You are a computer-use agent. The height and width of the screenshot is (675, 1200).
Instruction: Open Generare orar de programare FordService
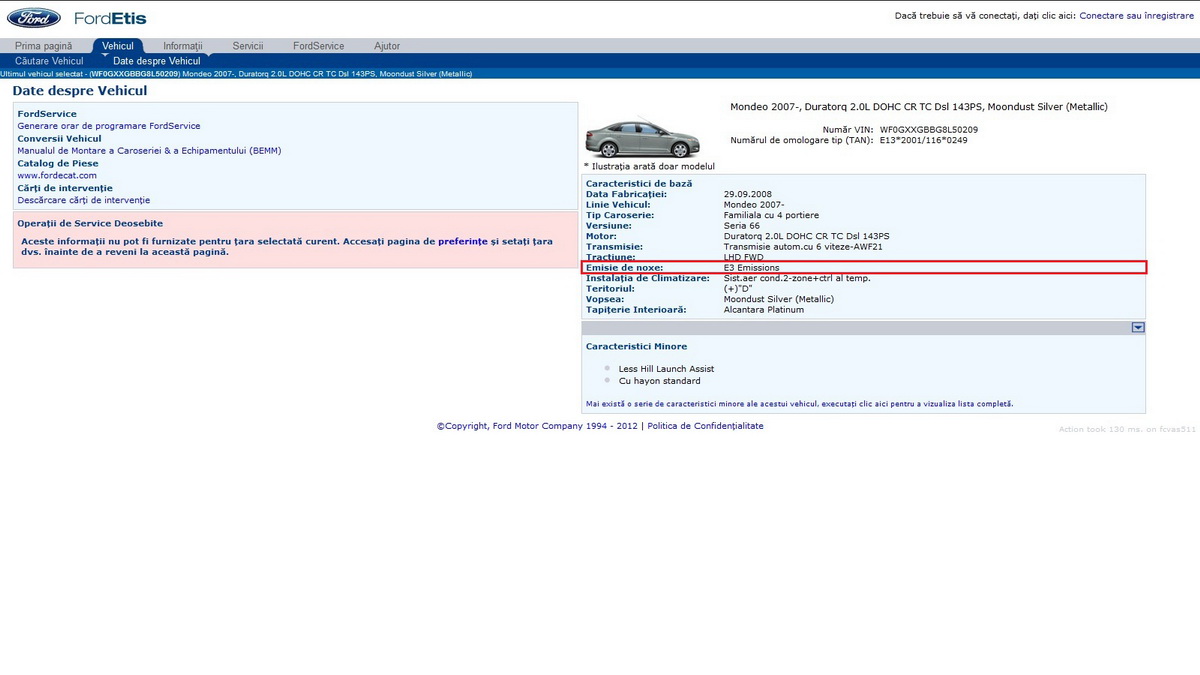click(108, 126)
